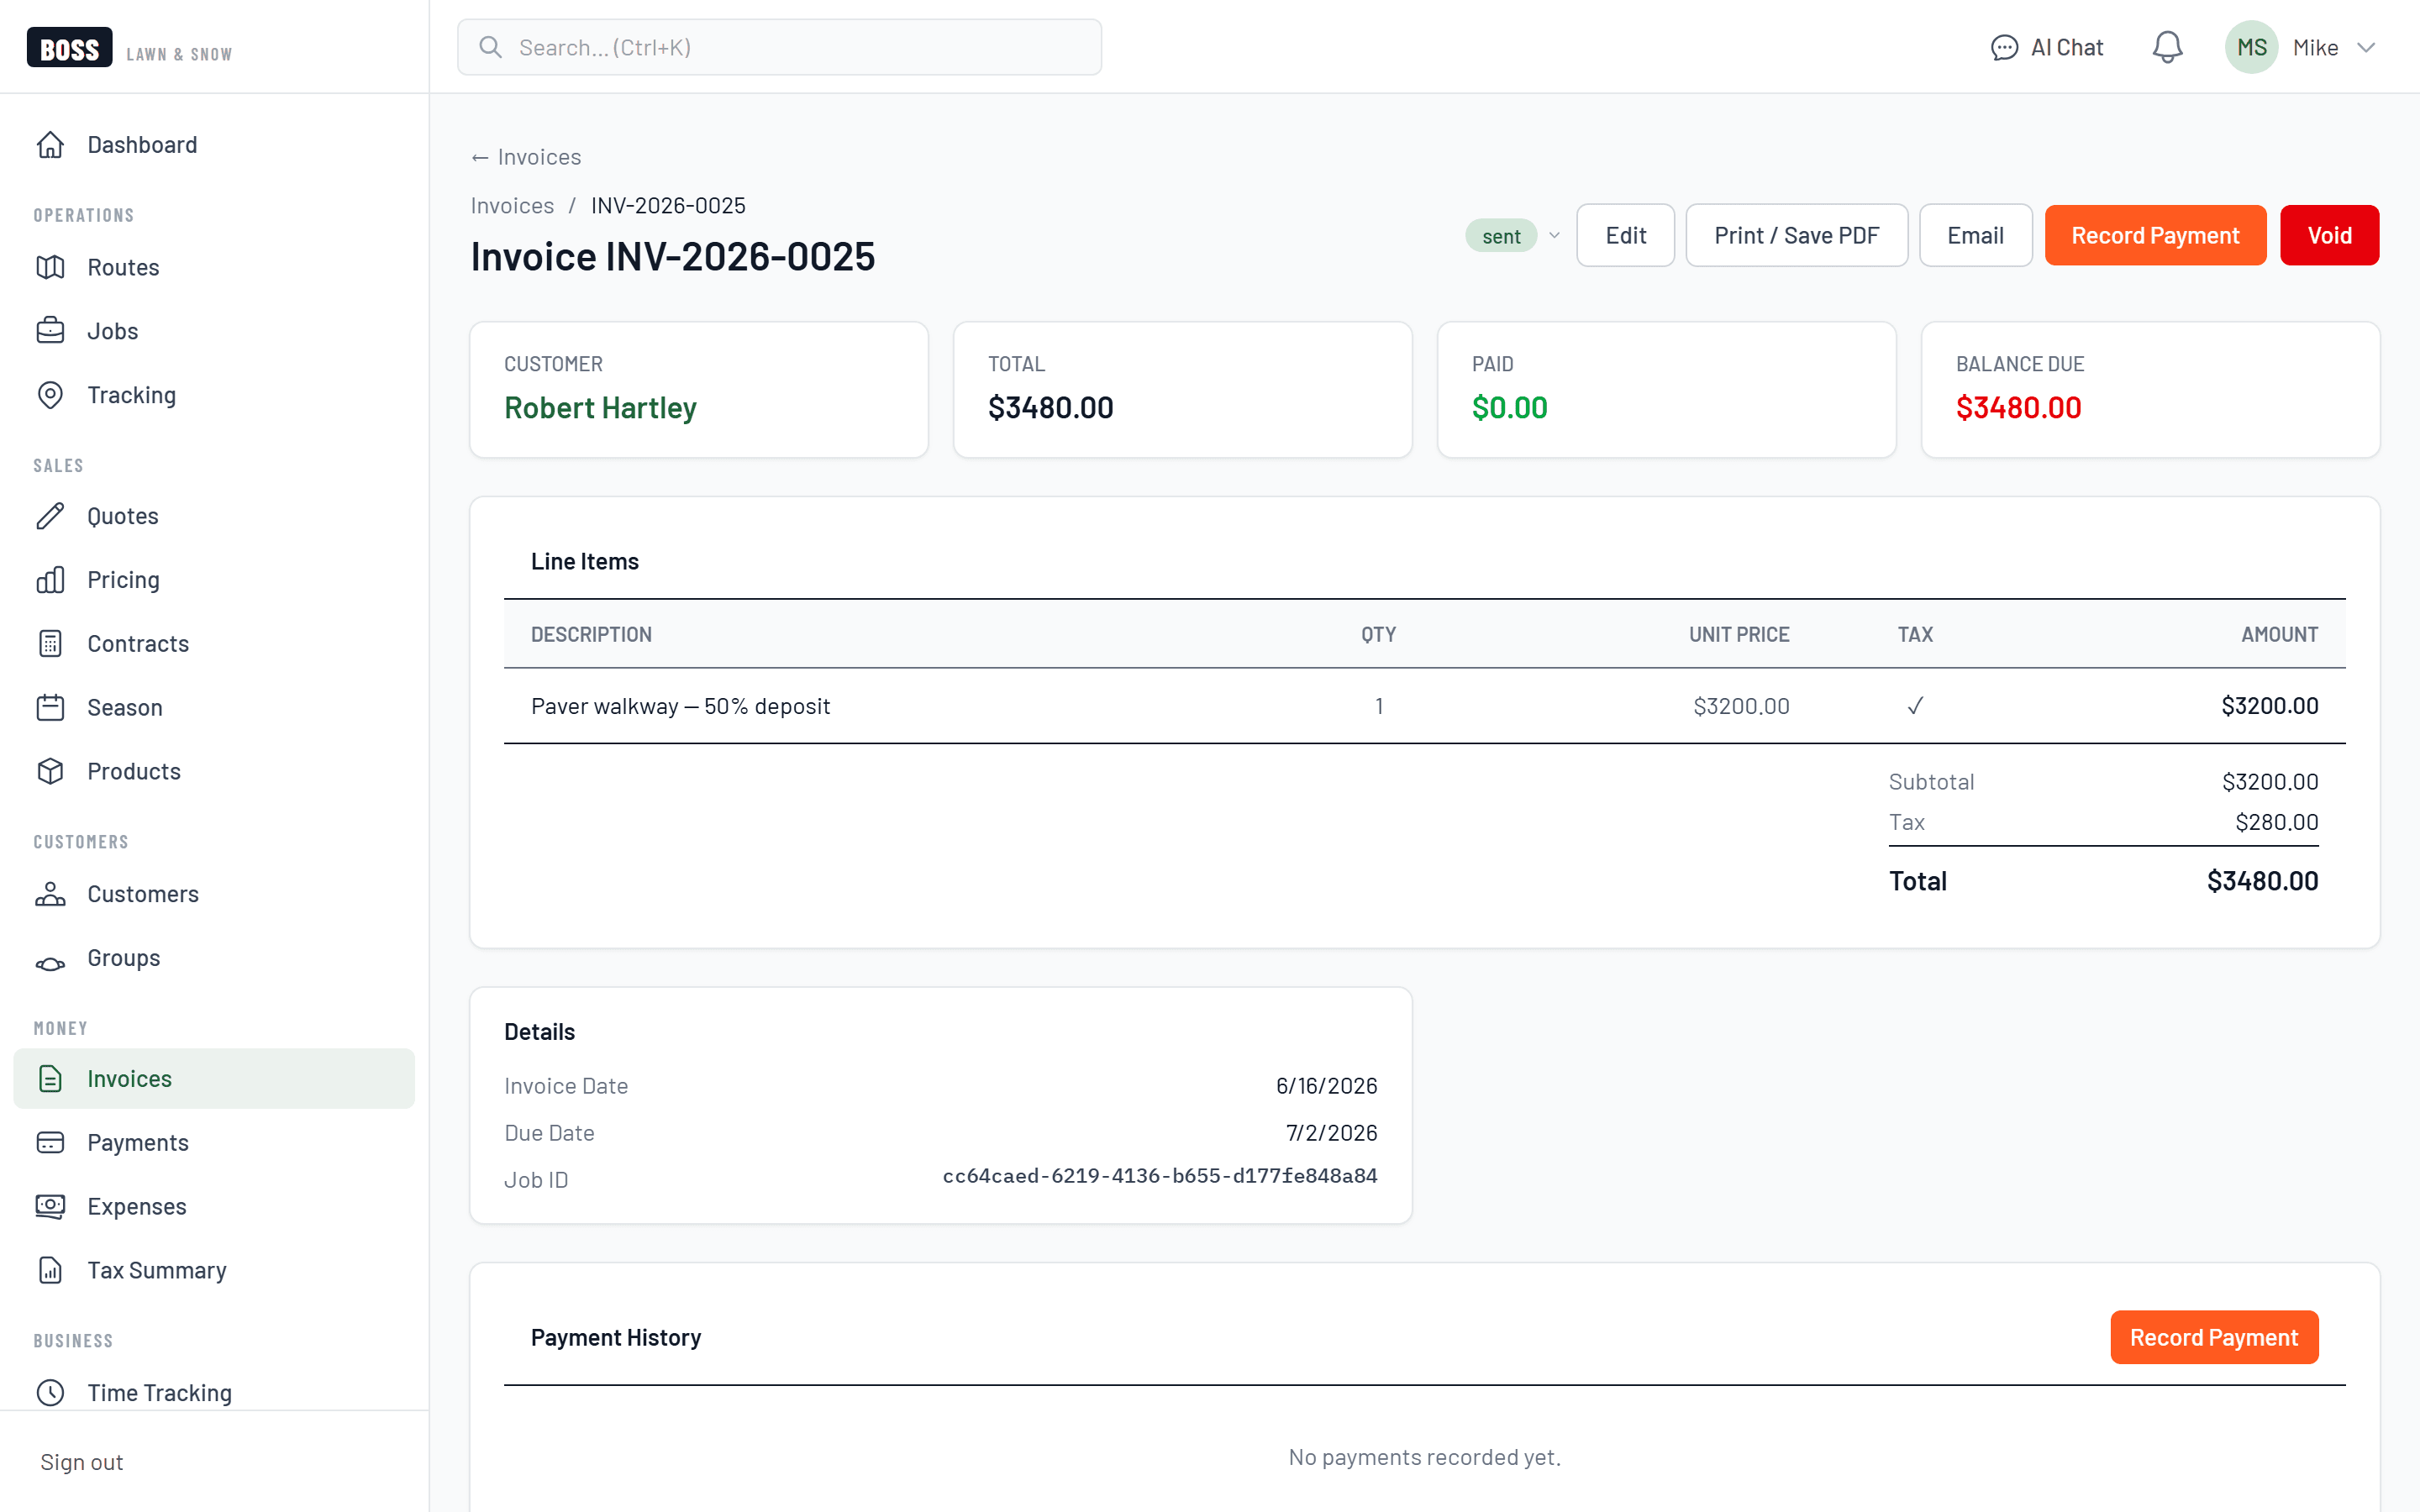
Task: Click the Customers people icon
Action: coord(50,894)
